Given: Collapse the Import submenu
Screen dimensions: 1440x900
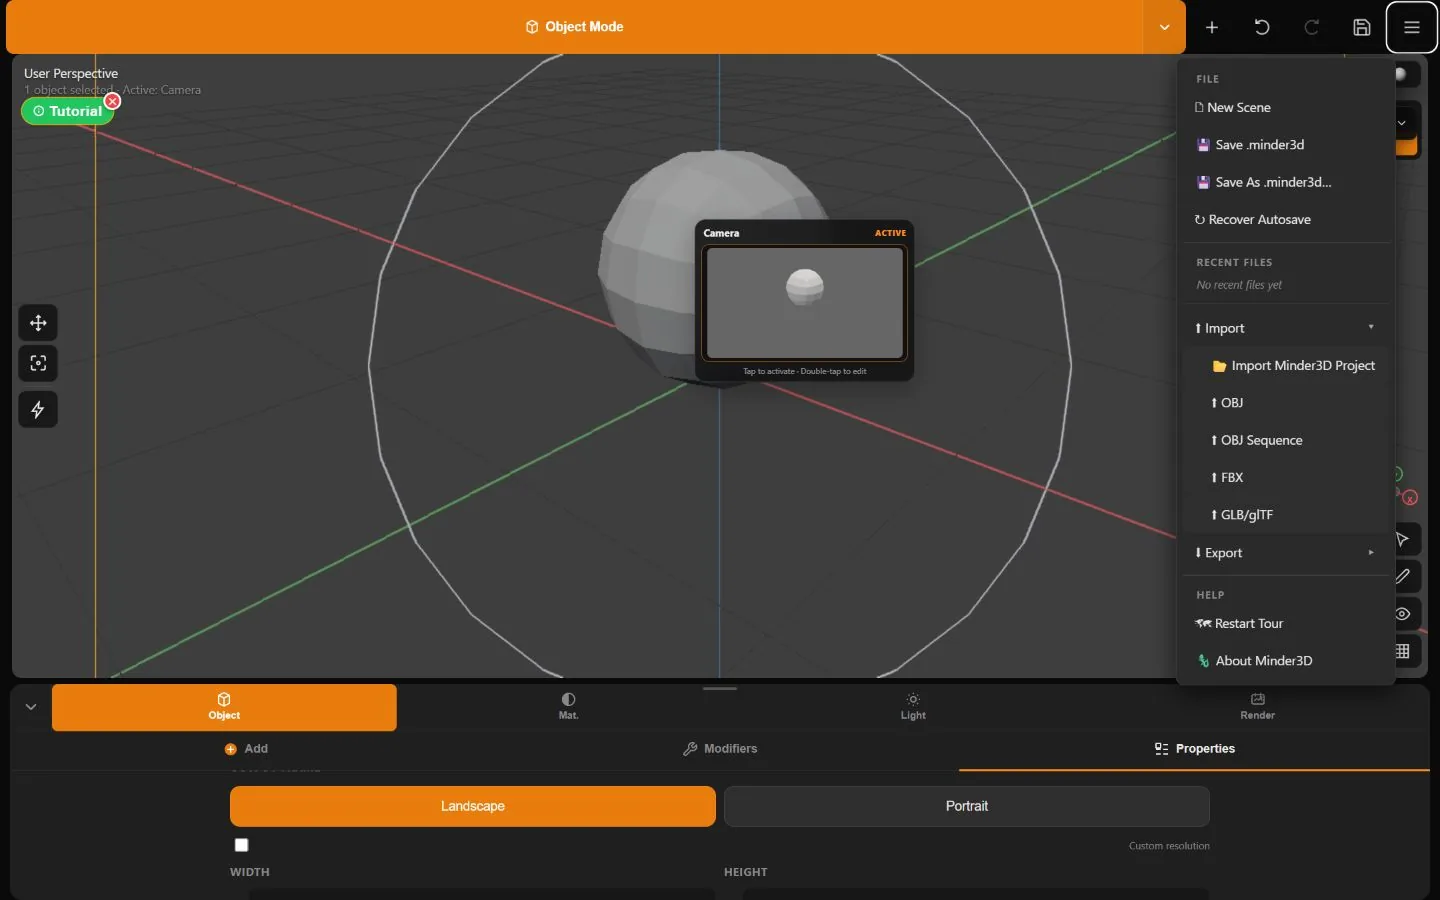Looking at the screenshot, I should (x=1286, y=328).
